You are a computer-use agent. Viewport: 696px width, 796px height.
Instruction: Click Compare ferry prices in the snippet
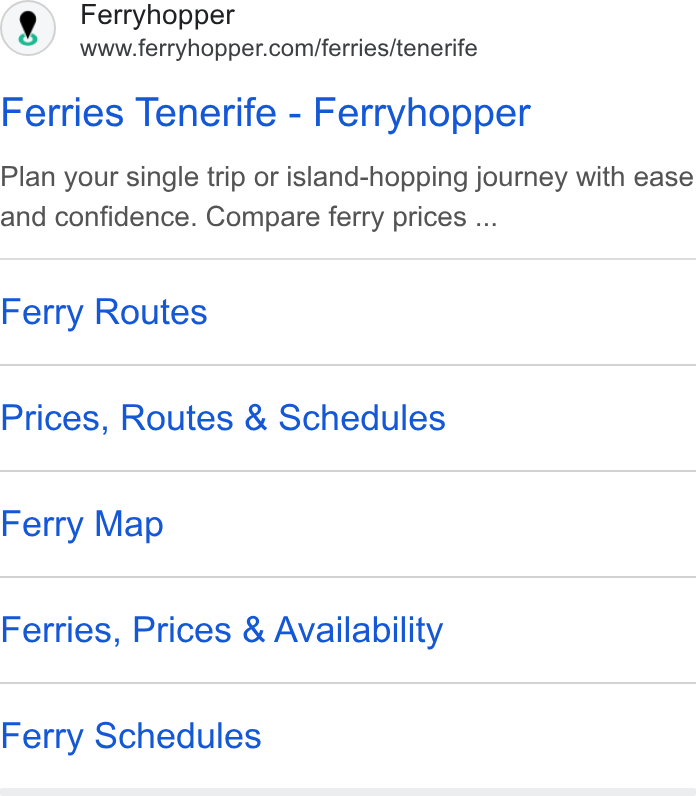click(x=336, y=218)
